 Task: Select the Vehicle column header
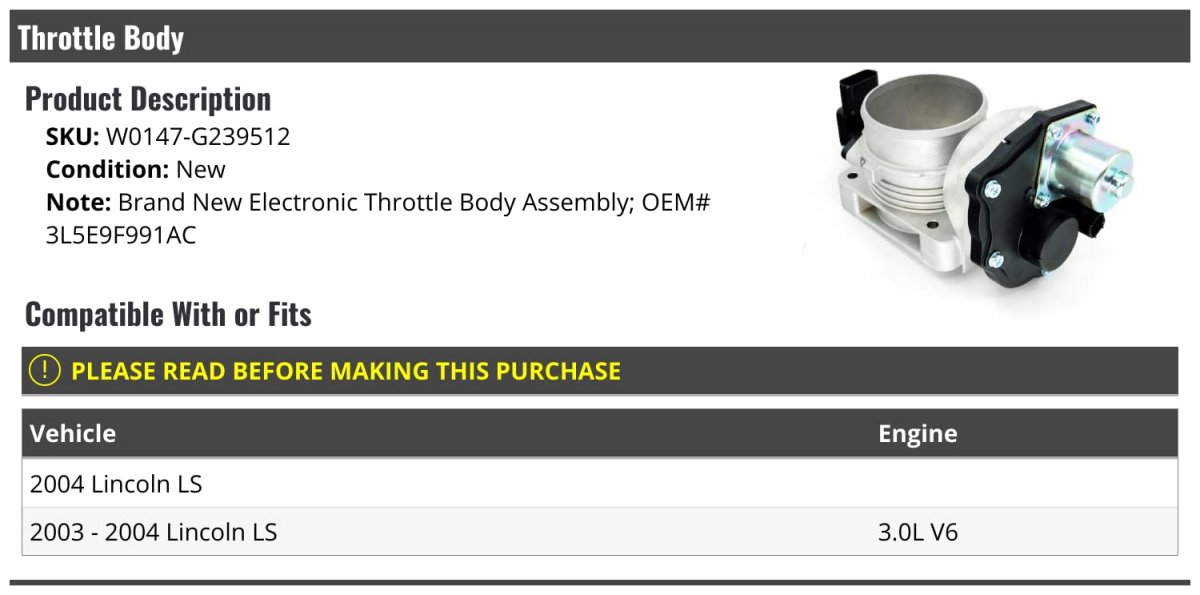pos(73,434)
